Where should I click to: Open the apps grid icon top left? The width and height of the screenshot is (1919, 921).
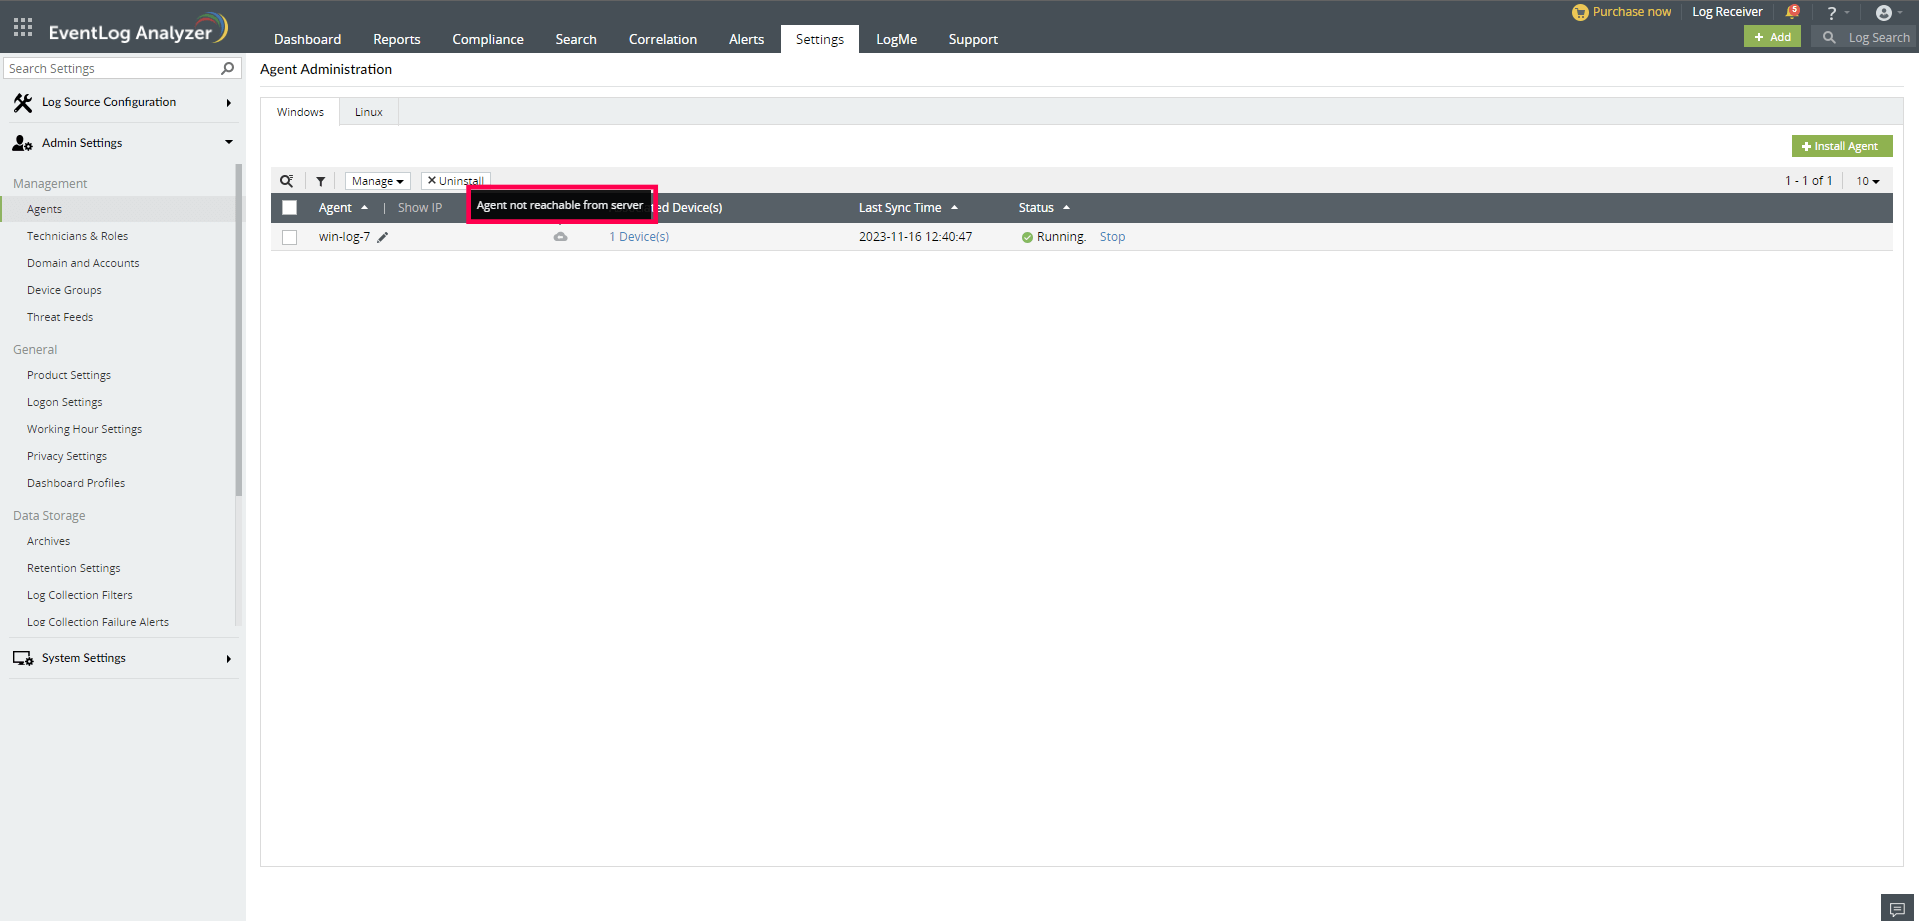pyautogui.click(x=22, y=27)
